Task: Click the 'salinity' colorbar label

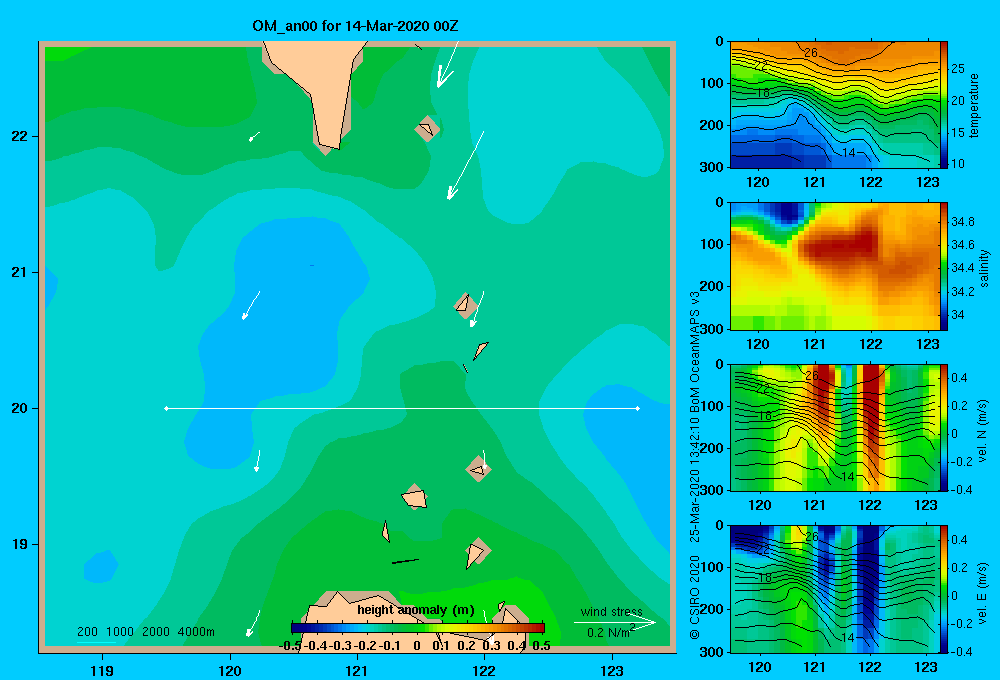Action: 984,268
